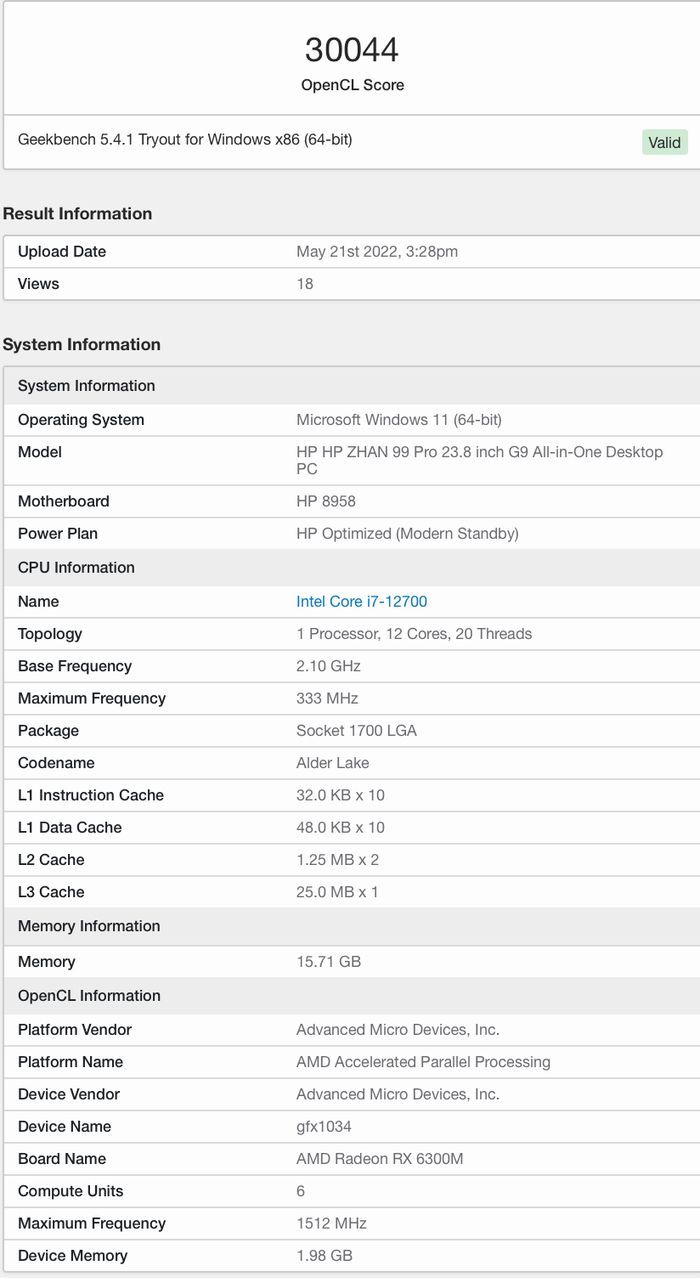The height and width of the screenshot is (1278, 700).
Task: Click the gfx1034 device name value
Action: (x=324, y=1126)
